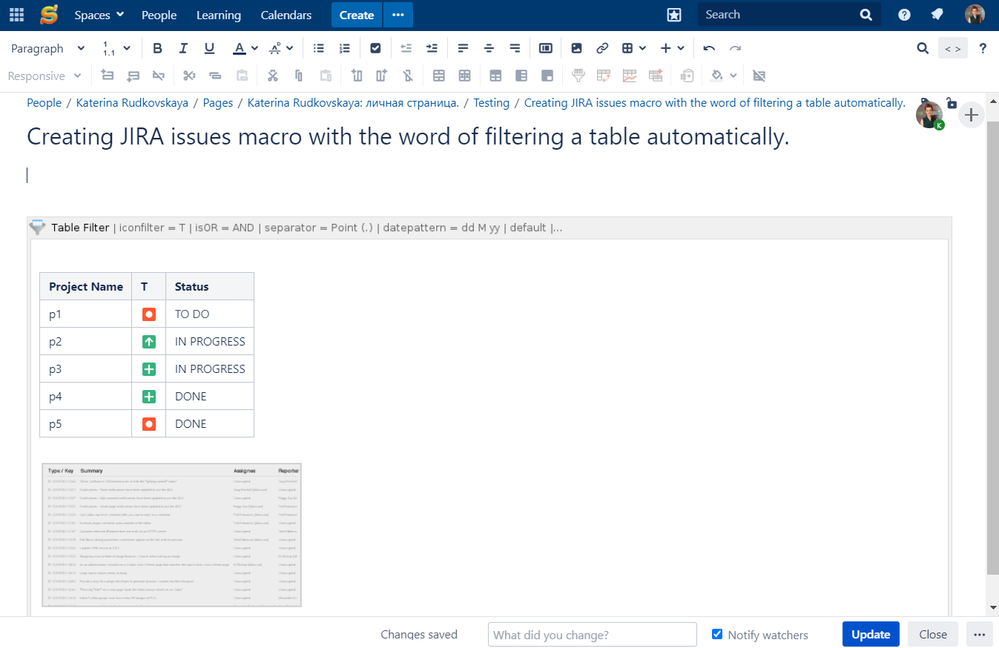Open the user profile avatar menu

[975, 14]
